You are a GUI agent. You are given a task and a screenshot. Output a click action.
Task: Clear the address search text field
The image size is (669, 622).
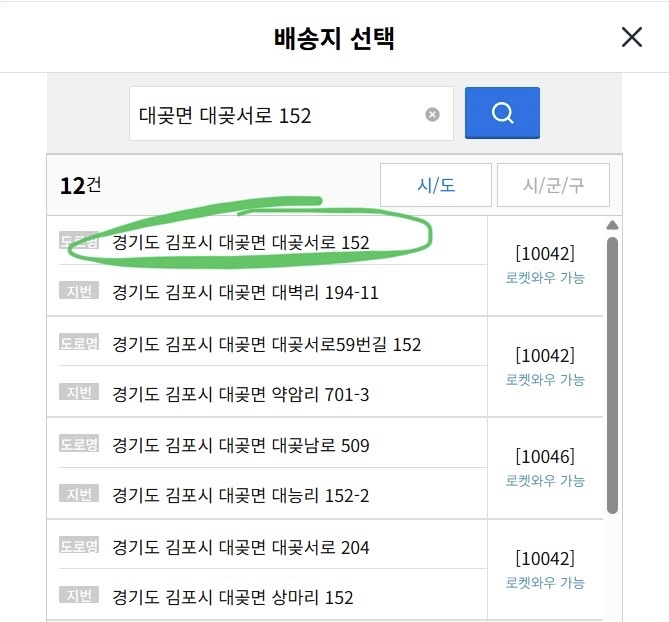432,114
